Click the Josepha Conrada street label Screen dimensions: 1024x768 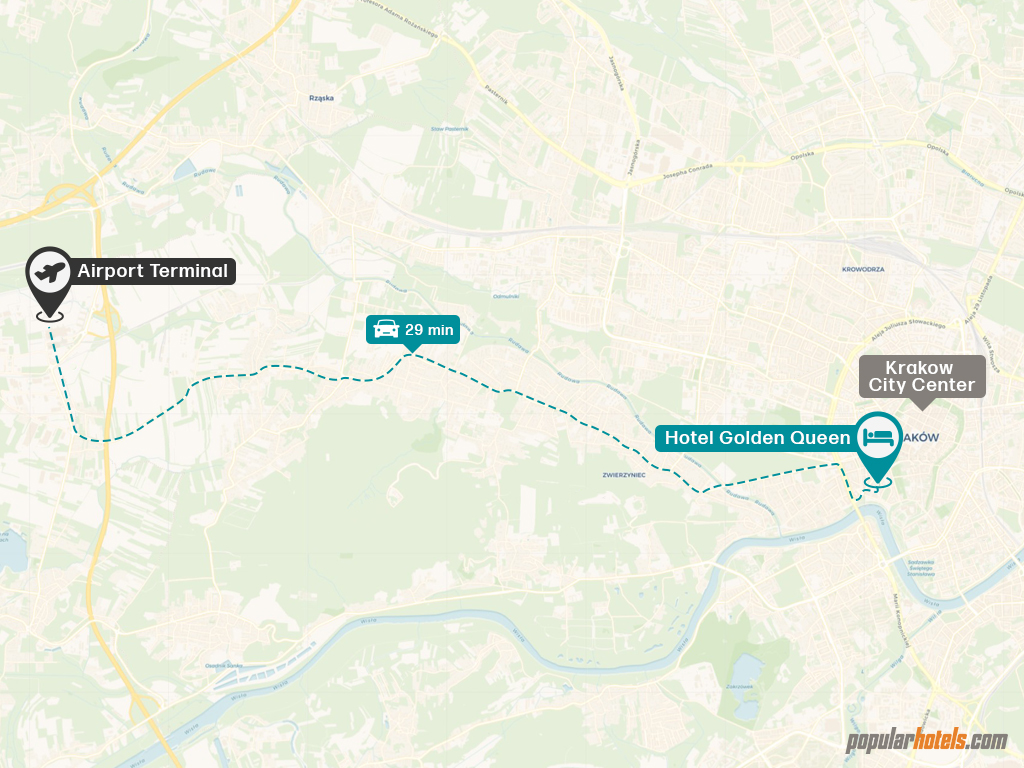pyautogui.click(x=688, y=172)
